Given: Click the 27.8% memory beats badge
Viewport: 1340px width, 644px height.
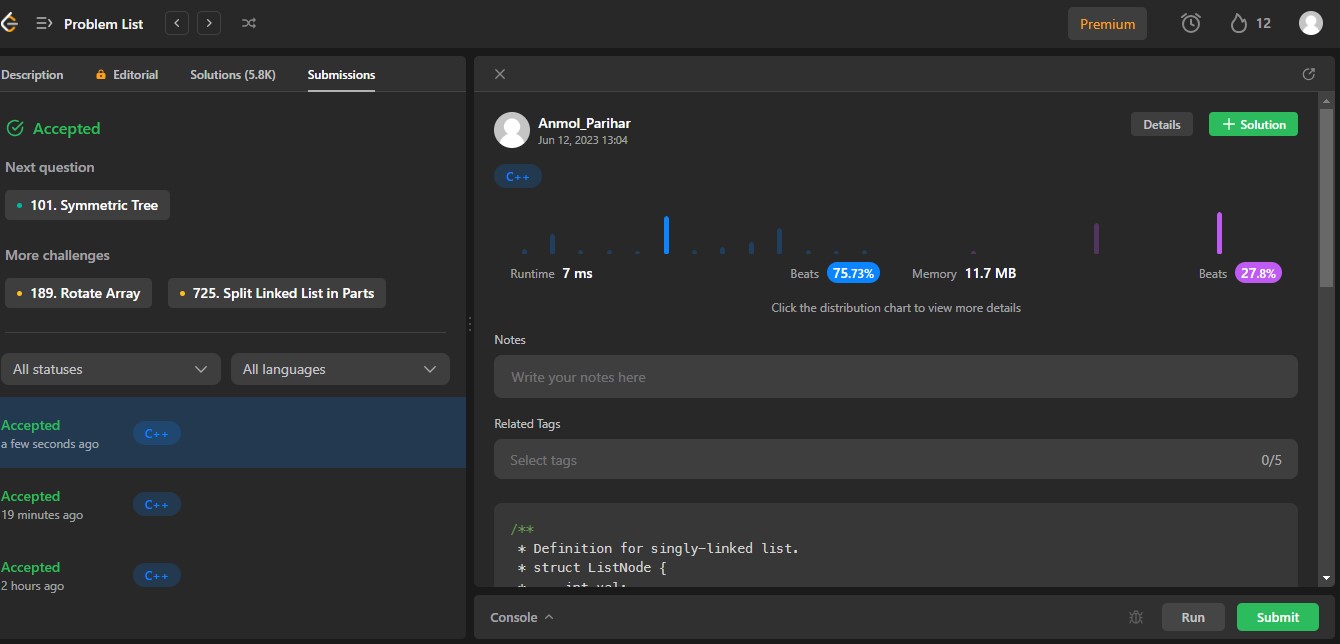Looking at the screenshot, I should tap(1258, 273).
